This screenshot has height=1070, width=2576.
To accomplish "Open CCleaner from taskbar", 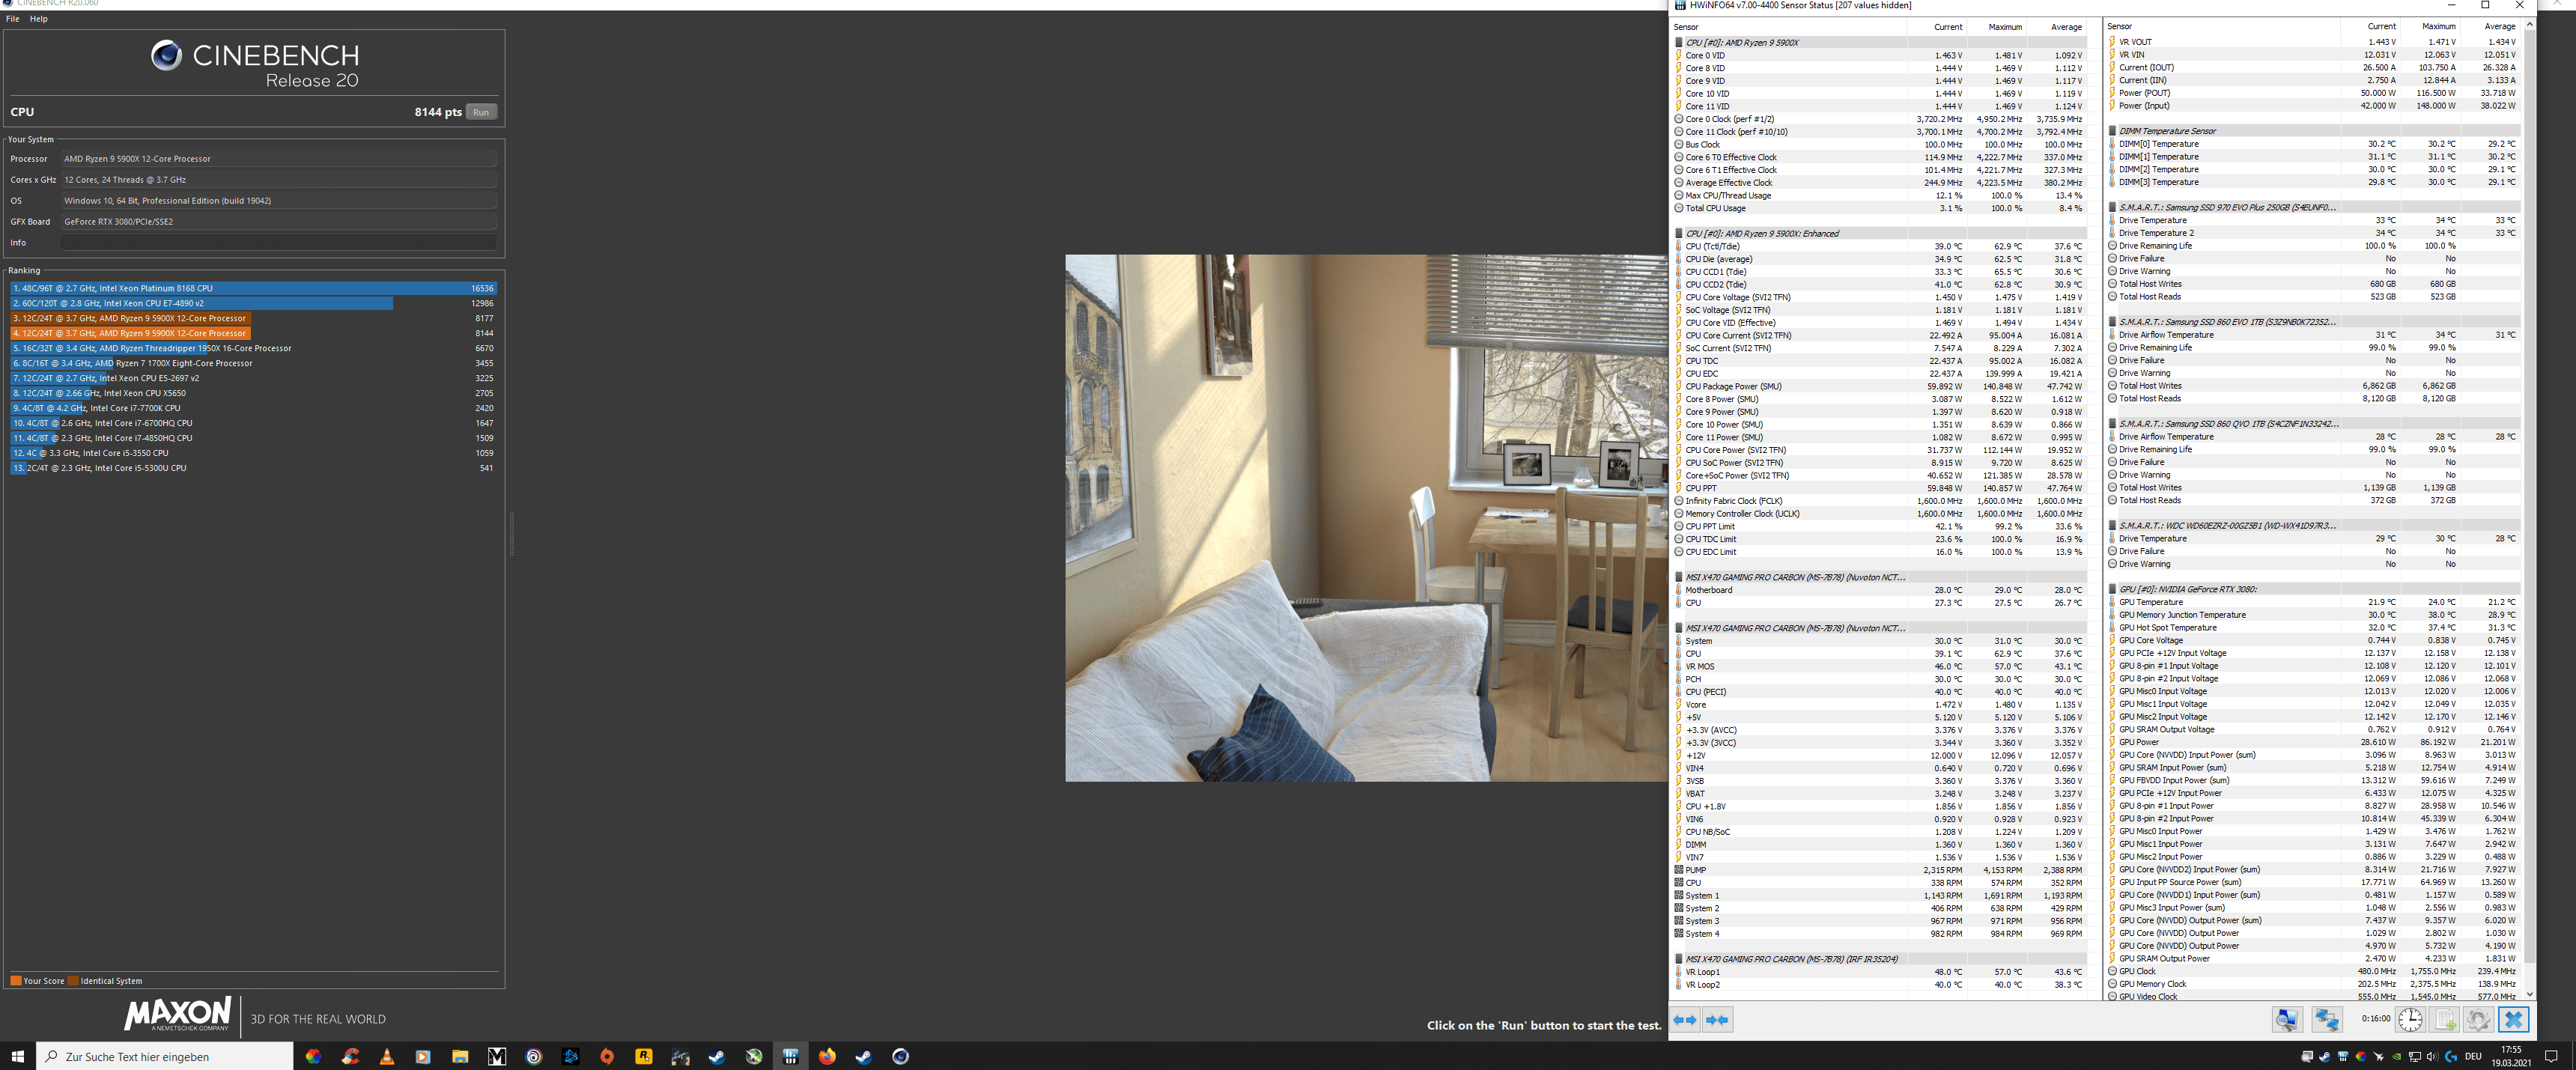I will (350, 1056).
